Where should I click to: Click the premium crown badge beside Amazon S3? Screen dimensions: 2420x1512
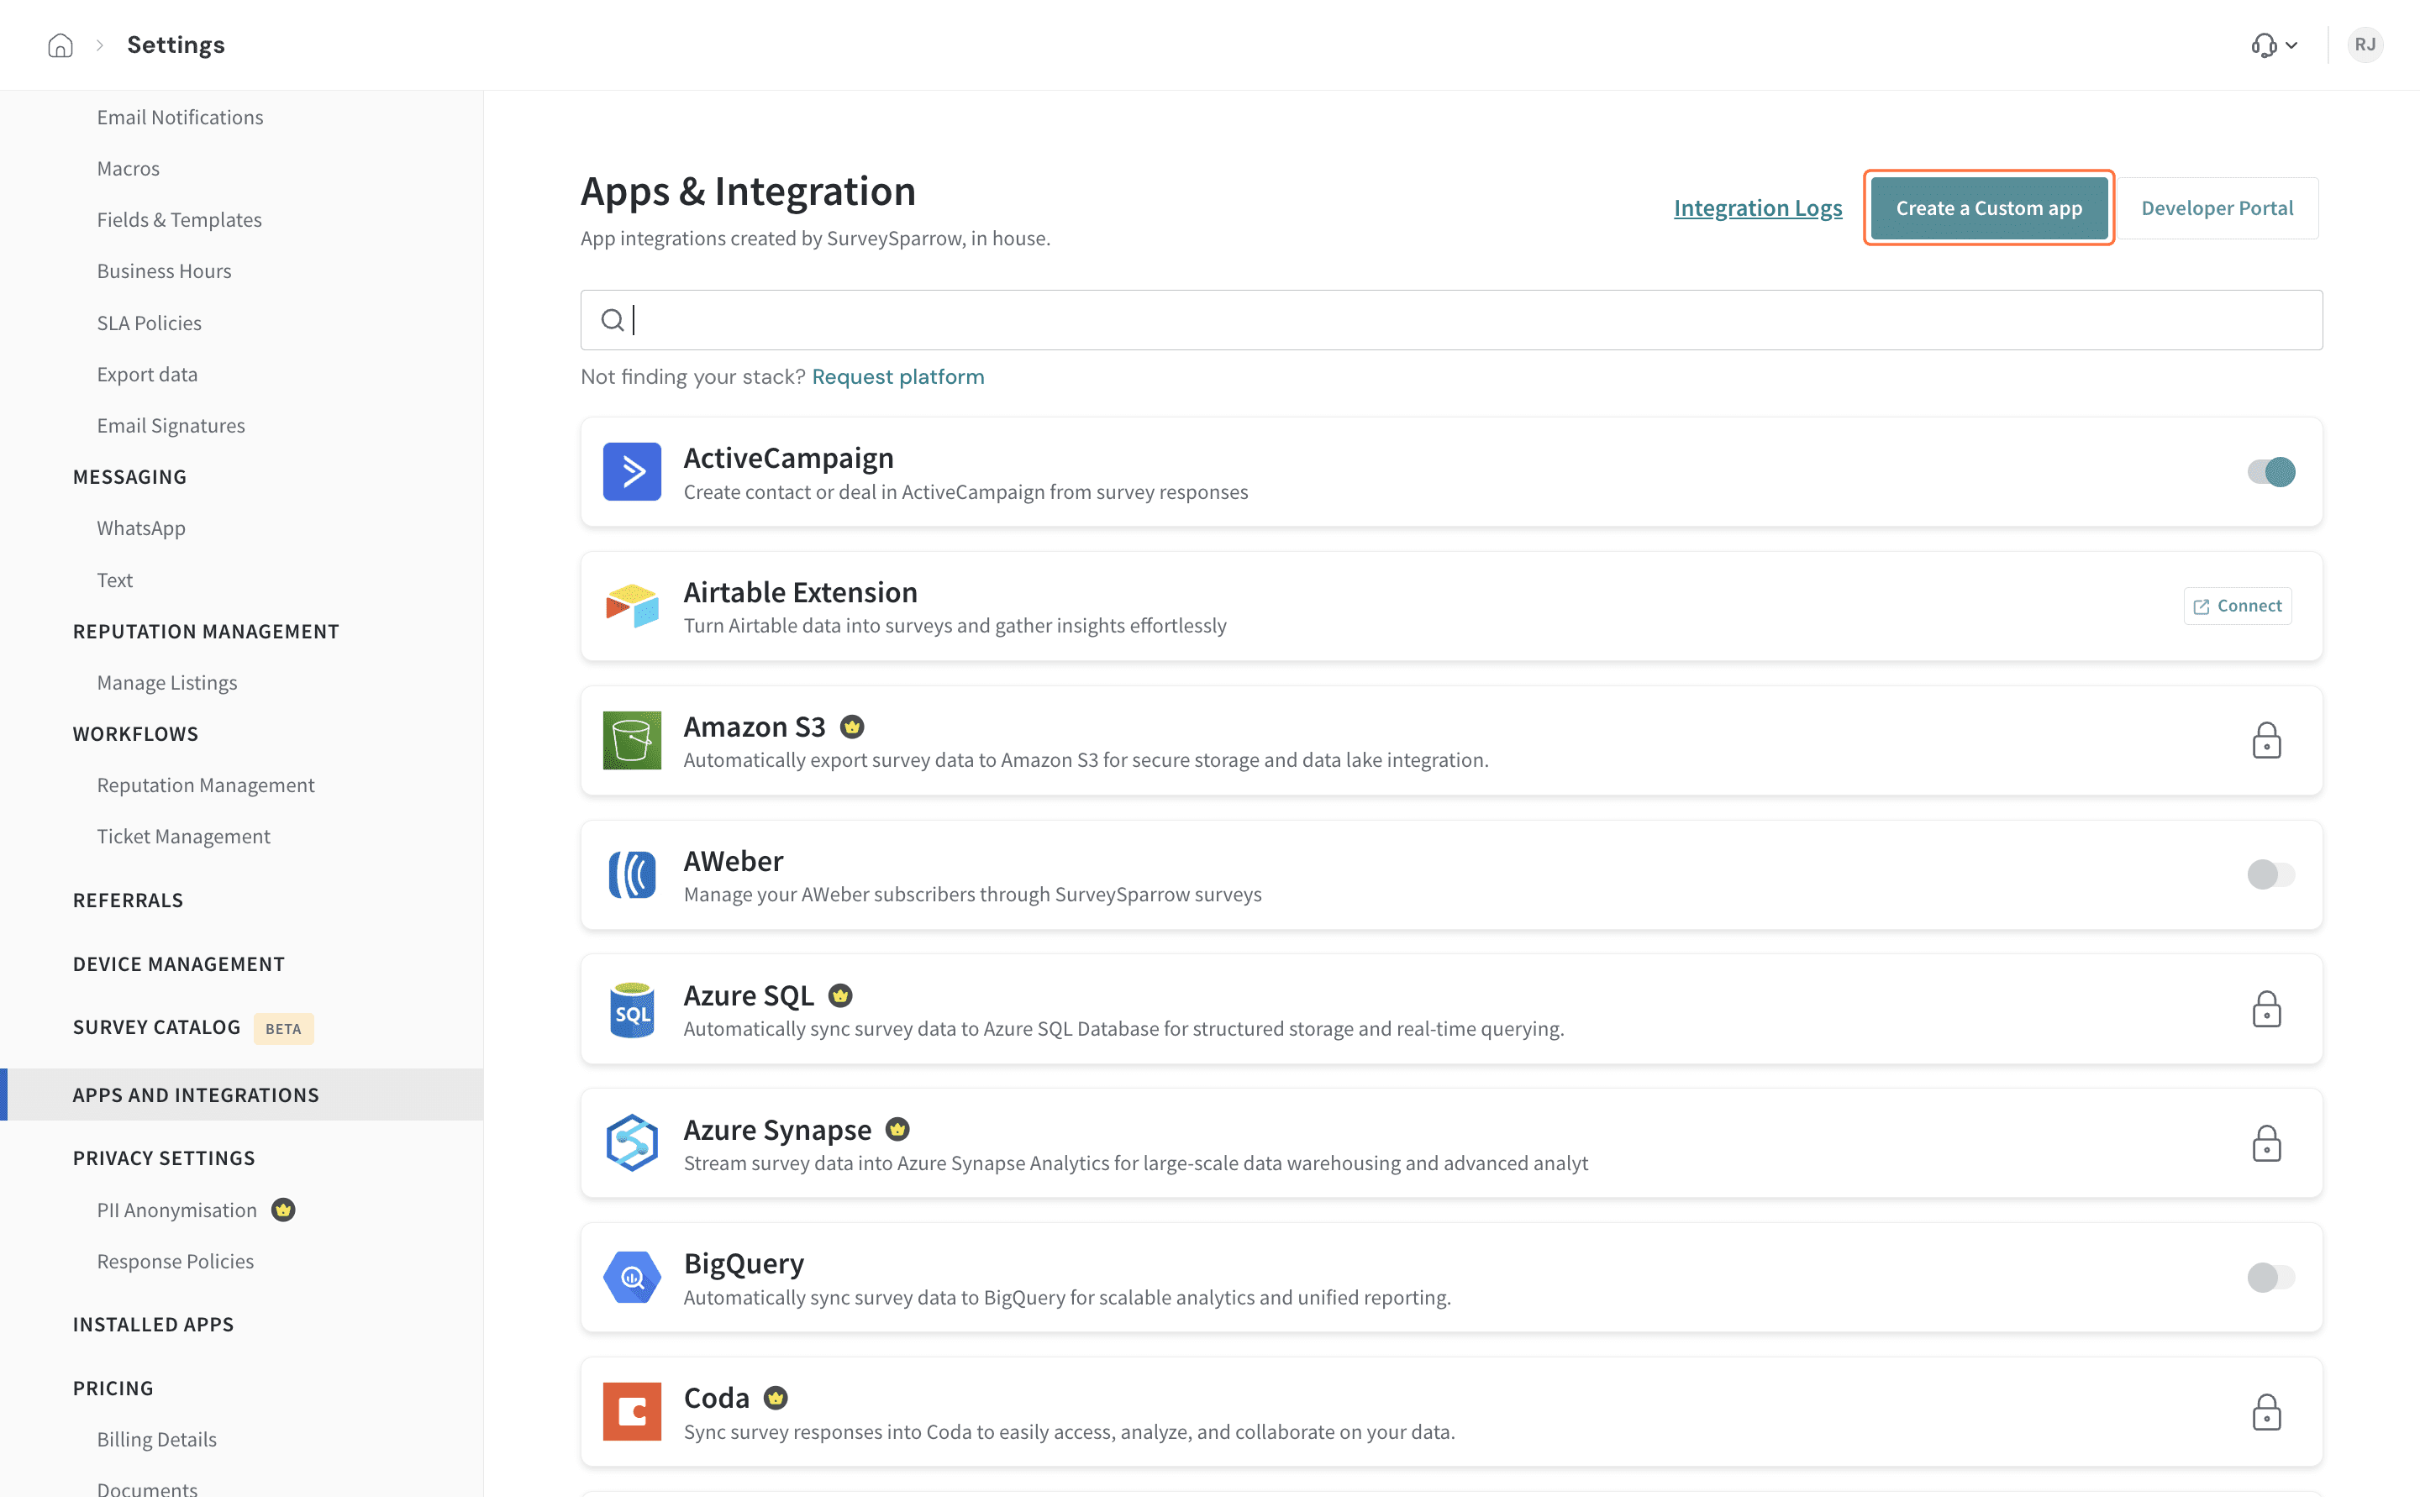tap(852, 727)
